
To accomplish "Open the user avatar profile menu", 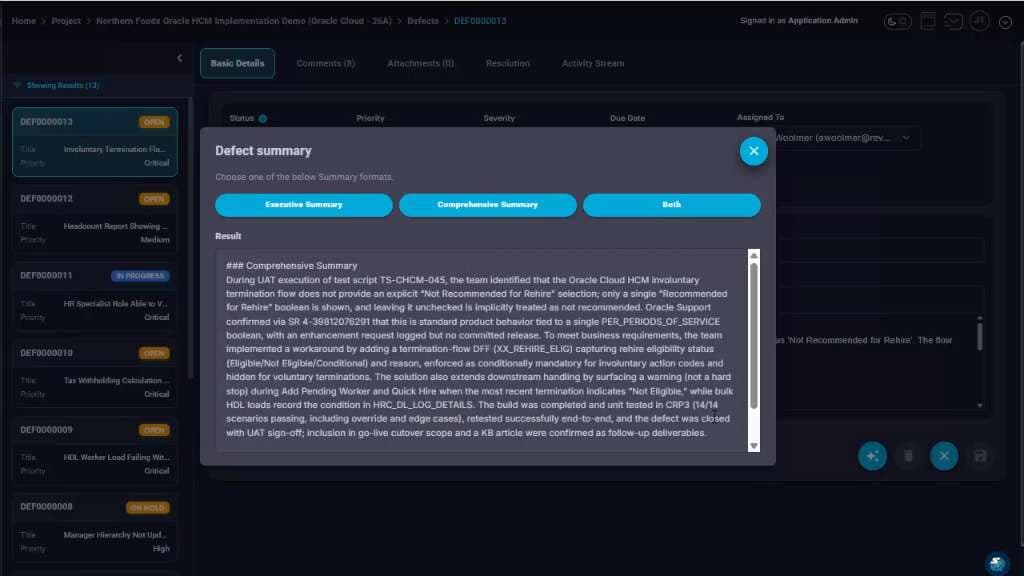I will coord(979,21).
